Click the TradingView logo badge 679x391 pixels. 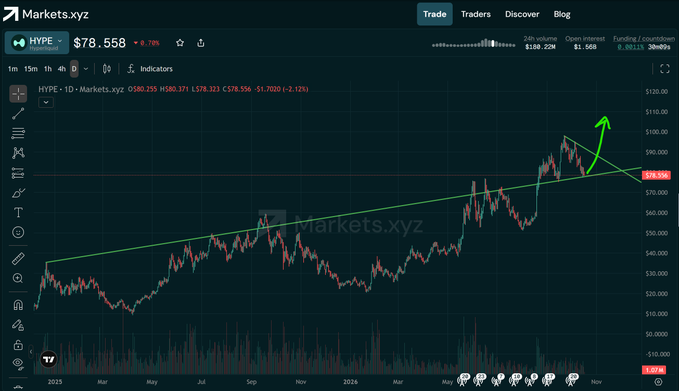(48, 359)
